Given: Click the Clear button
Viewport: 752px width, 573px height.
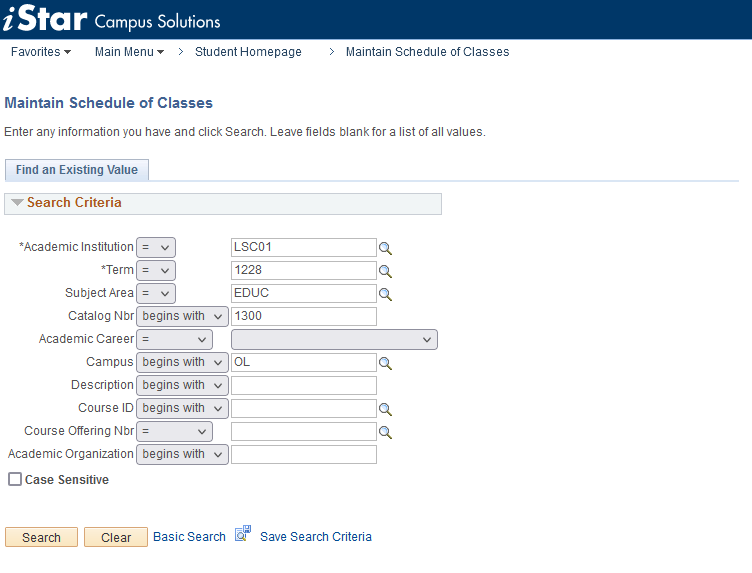Looking at the screenshot, I should point(116,537).
